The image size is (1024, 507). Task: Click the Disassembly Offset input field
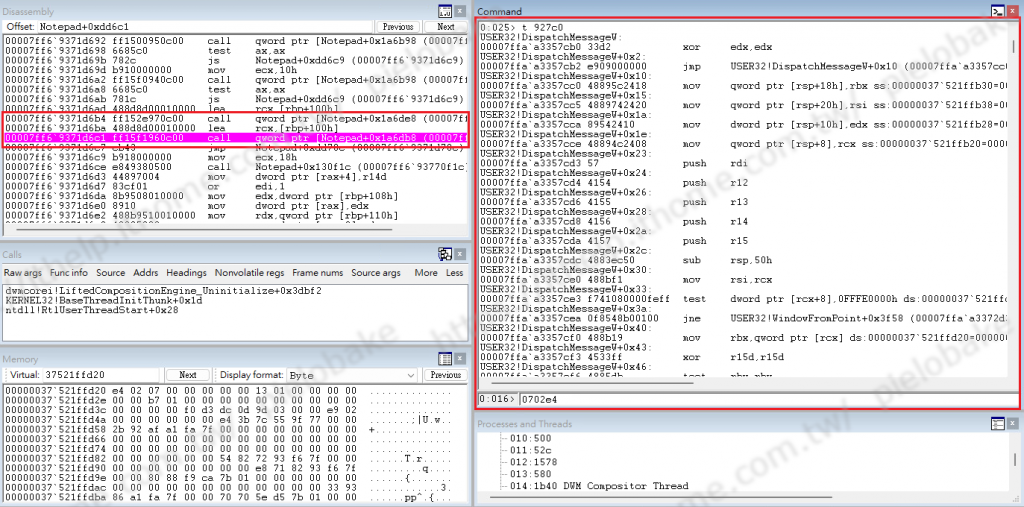[x=206, y=27]
